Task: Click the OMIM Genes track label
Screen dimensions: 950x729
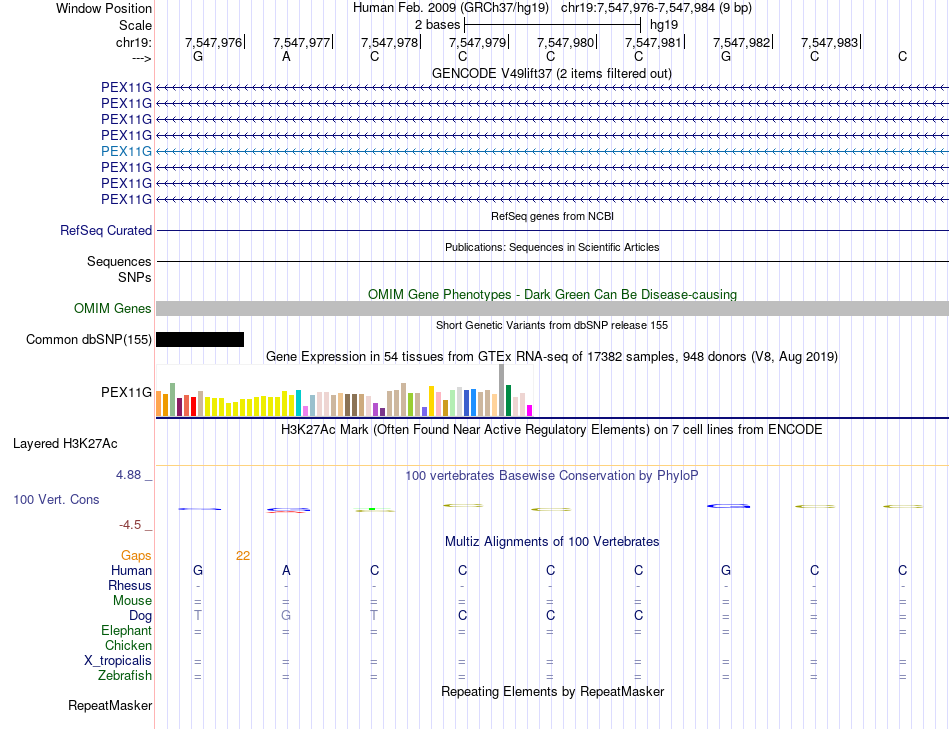Action: 113,308
